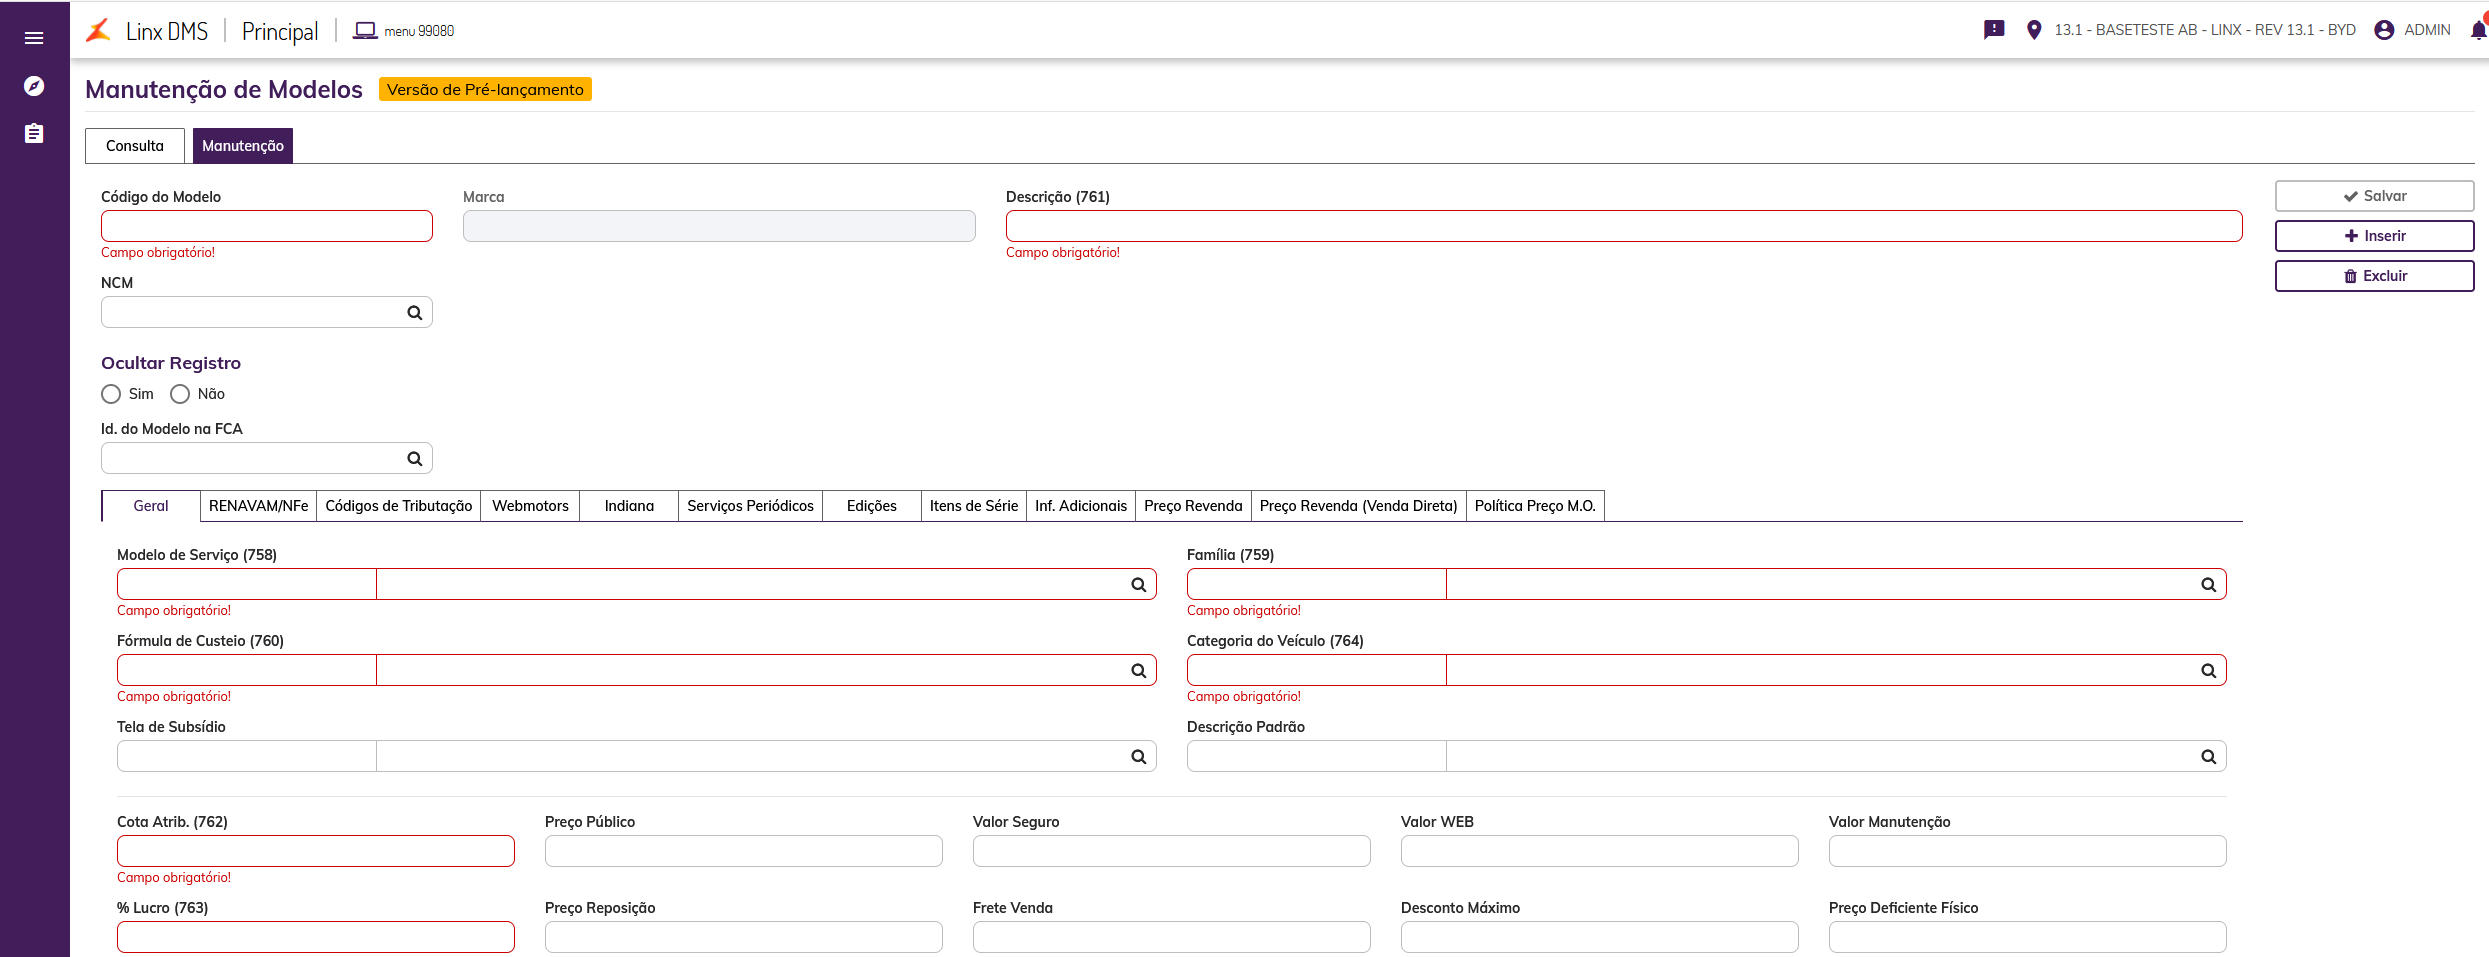This screenshot has width=2489, height=957.
Task: Open Categoria do Veículo lookup search
Action: 2208,671
